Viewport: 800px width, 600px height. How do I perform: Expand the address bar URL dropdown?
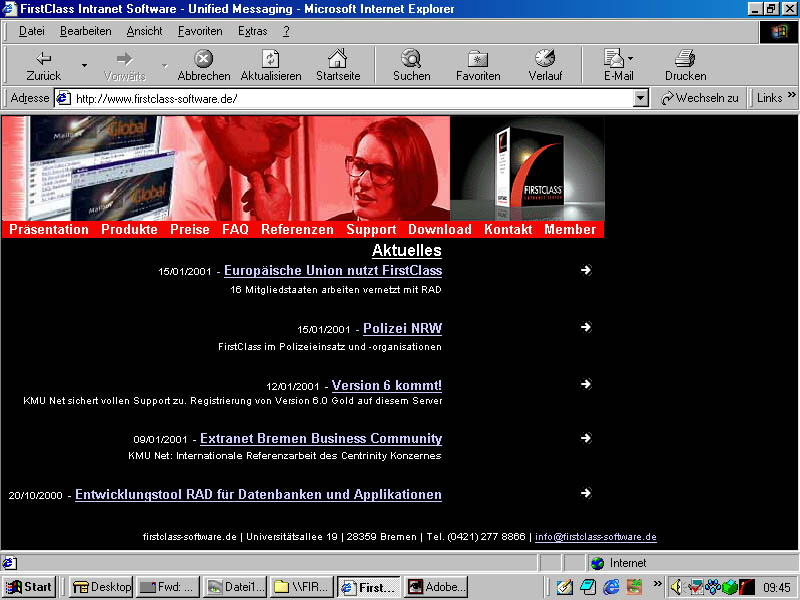click(641, 98)
